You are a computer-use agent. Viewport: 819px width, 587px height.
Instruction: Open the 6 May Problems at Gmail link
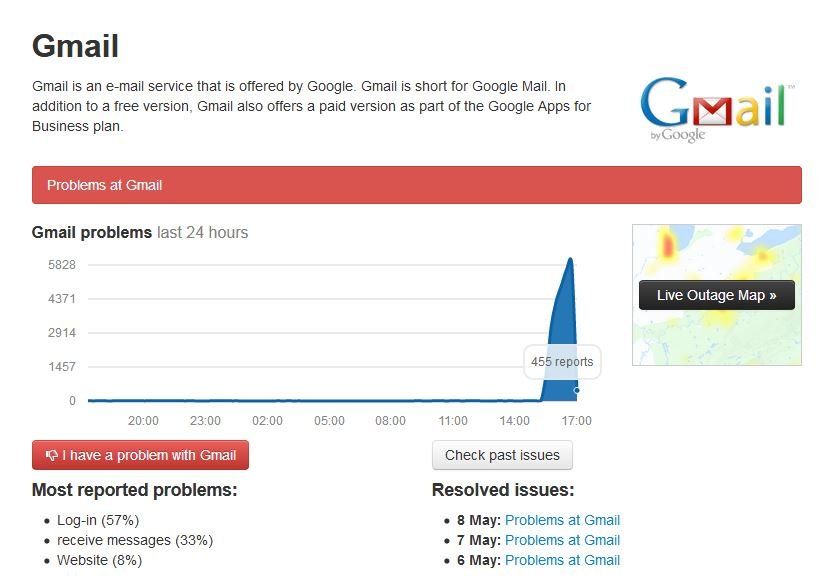(x=562, y=560)
